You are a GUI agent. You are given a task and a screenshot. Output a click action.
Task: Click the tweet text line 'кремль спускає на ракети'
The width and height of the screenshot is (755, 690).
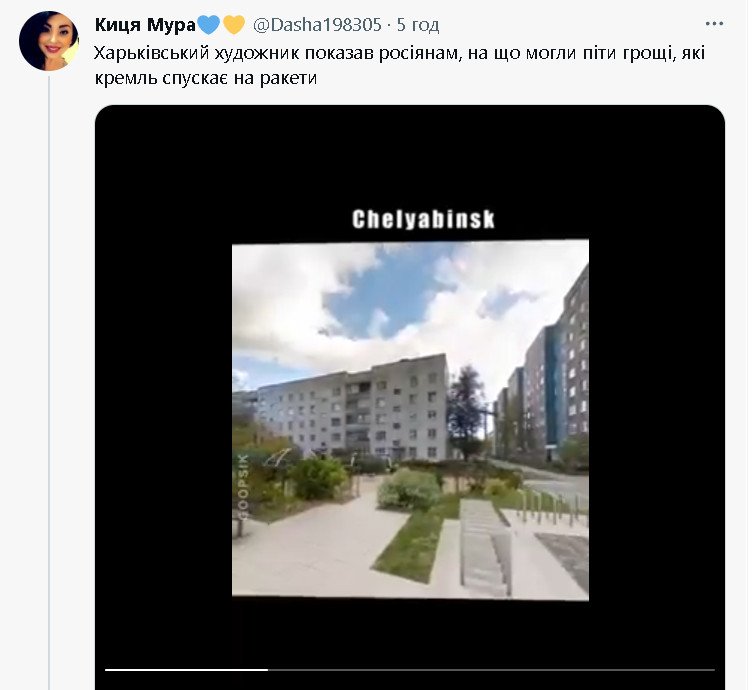click(x=206, y=78)
